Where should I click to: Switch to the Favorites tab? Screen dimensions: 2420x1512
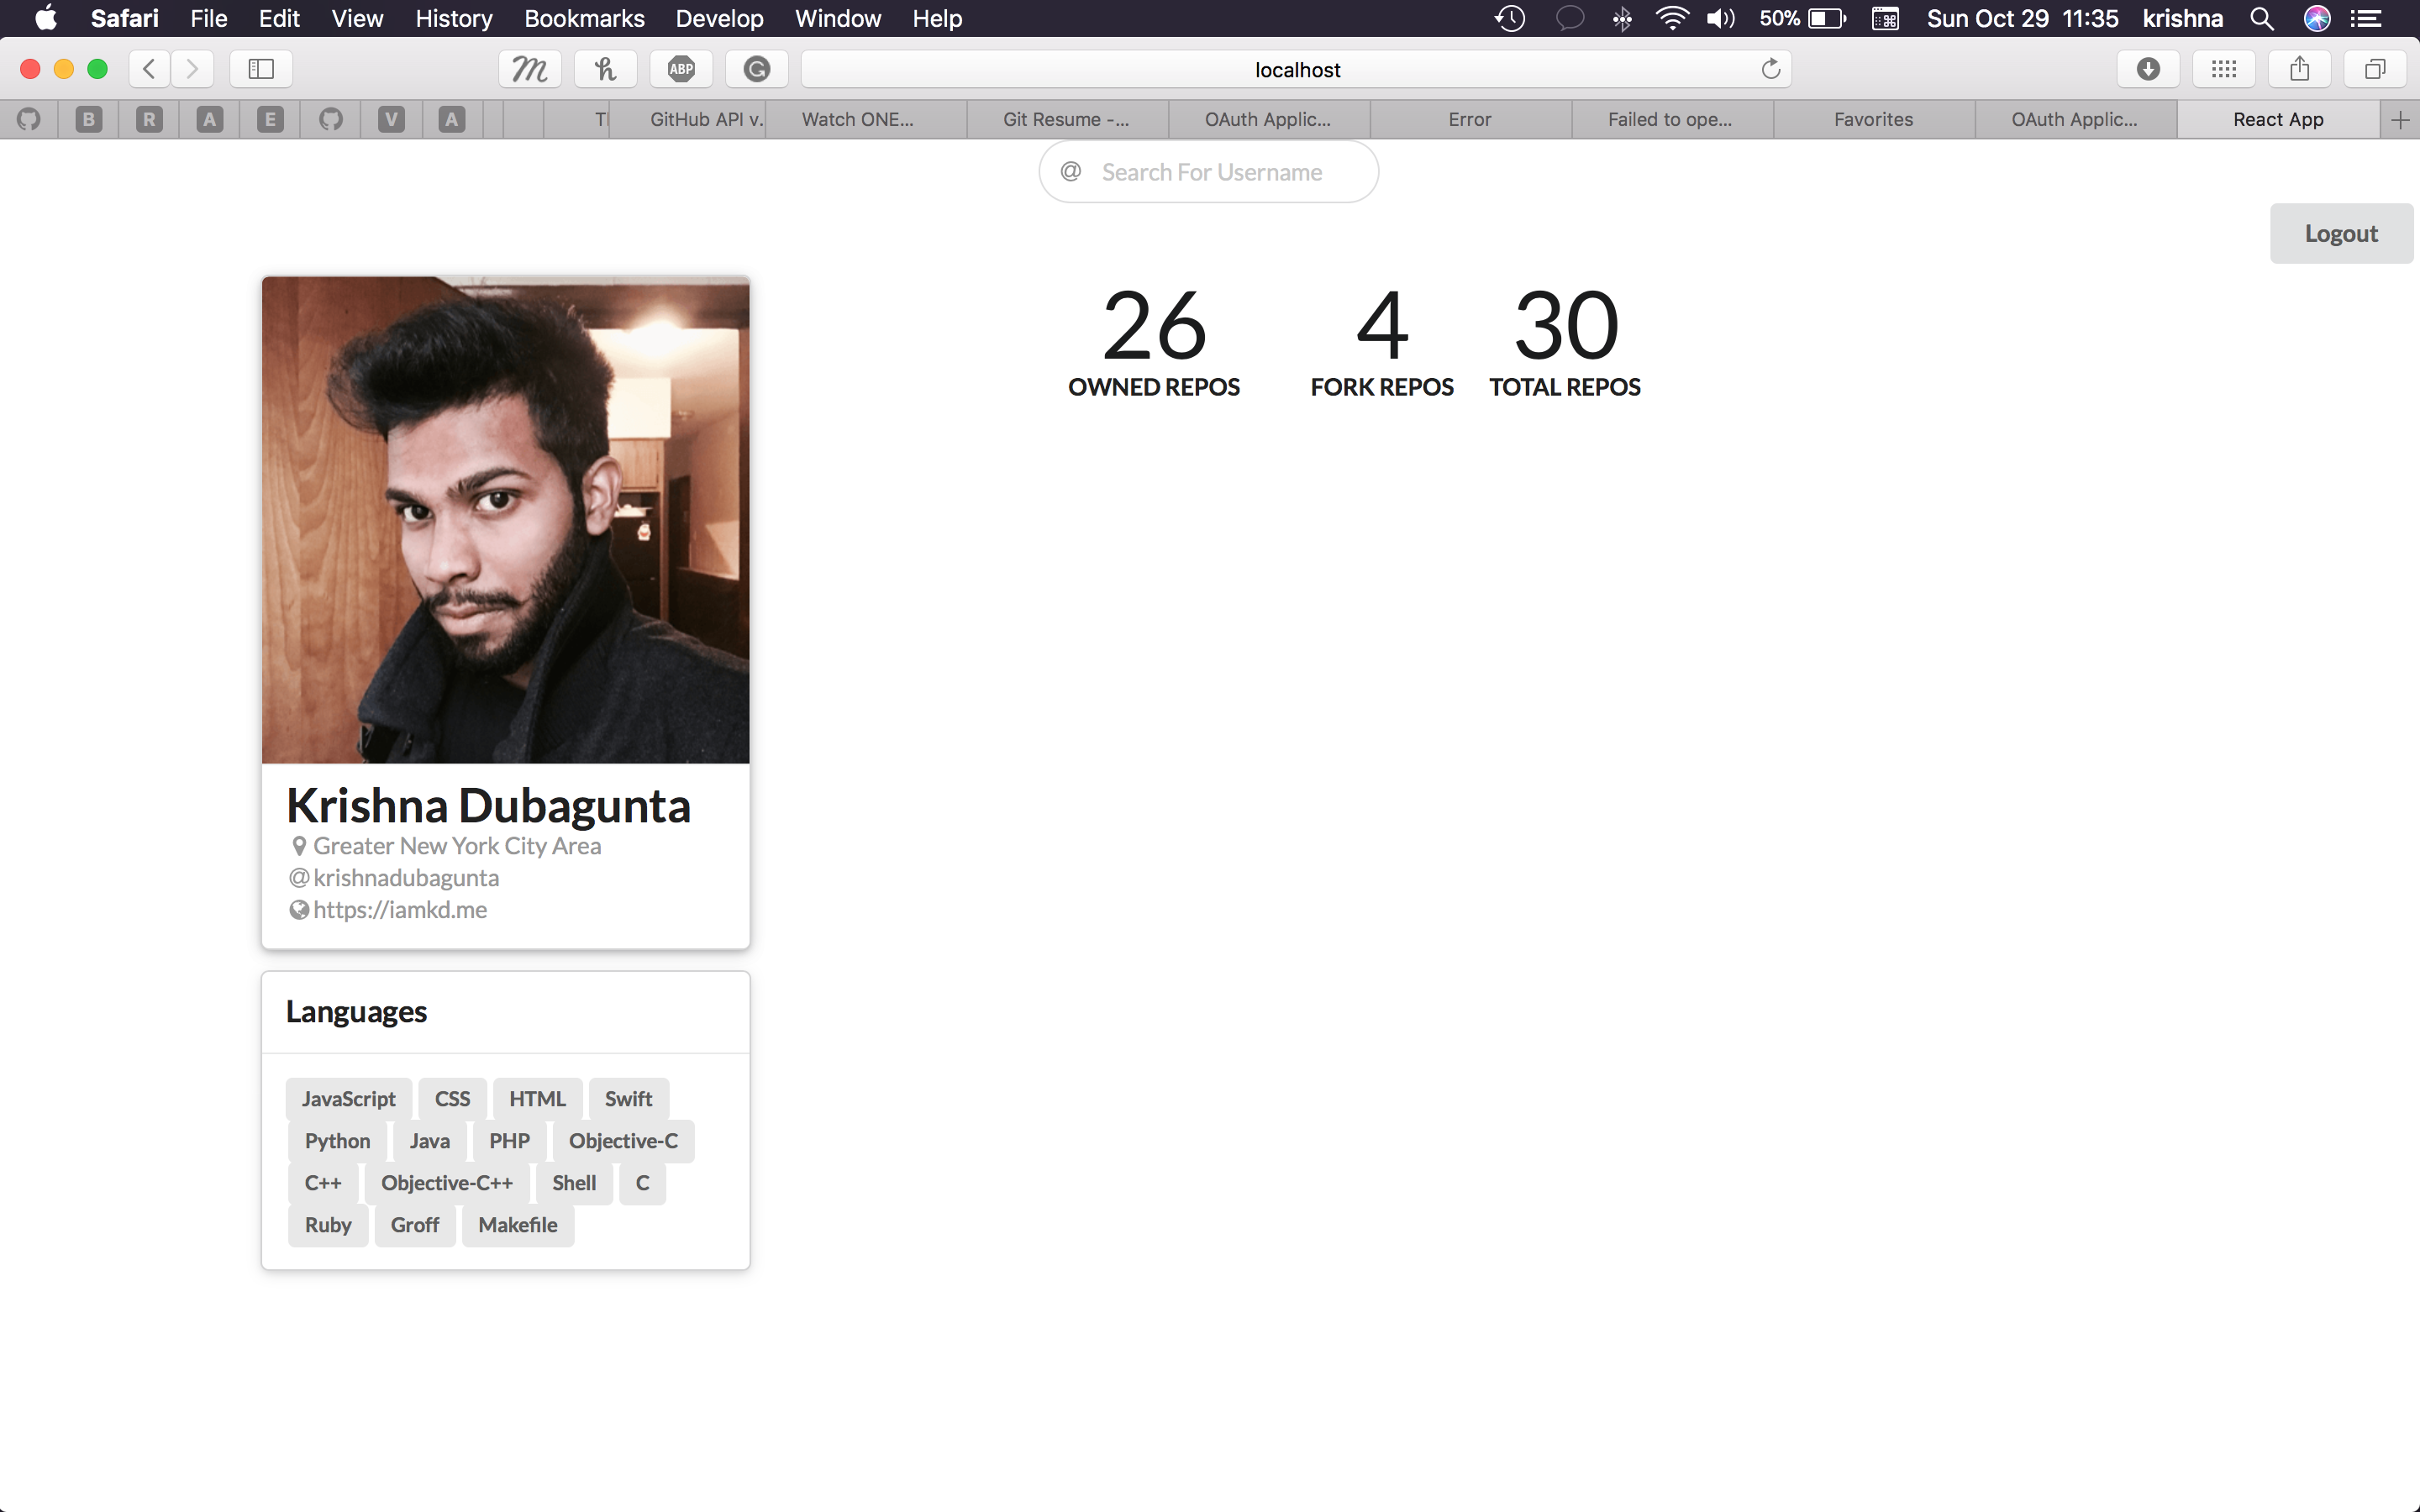pyautogui.click(x=1873, y=120)
